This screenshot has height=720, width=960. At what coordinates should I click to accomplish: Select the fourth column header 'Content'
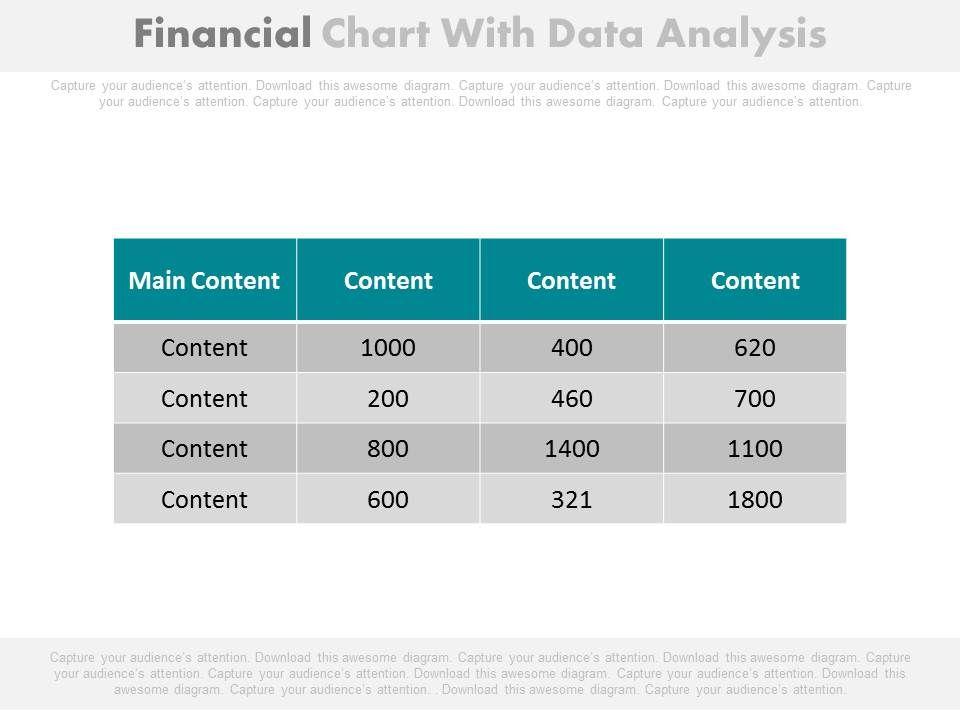[755, 281]
